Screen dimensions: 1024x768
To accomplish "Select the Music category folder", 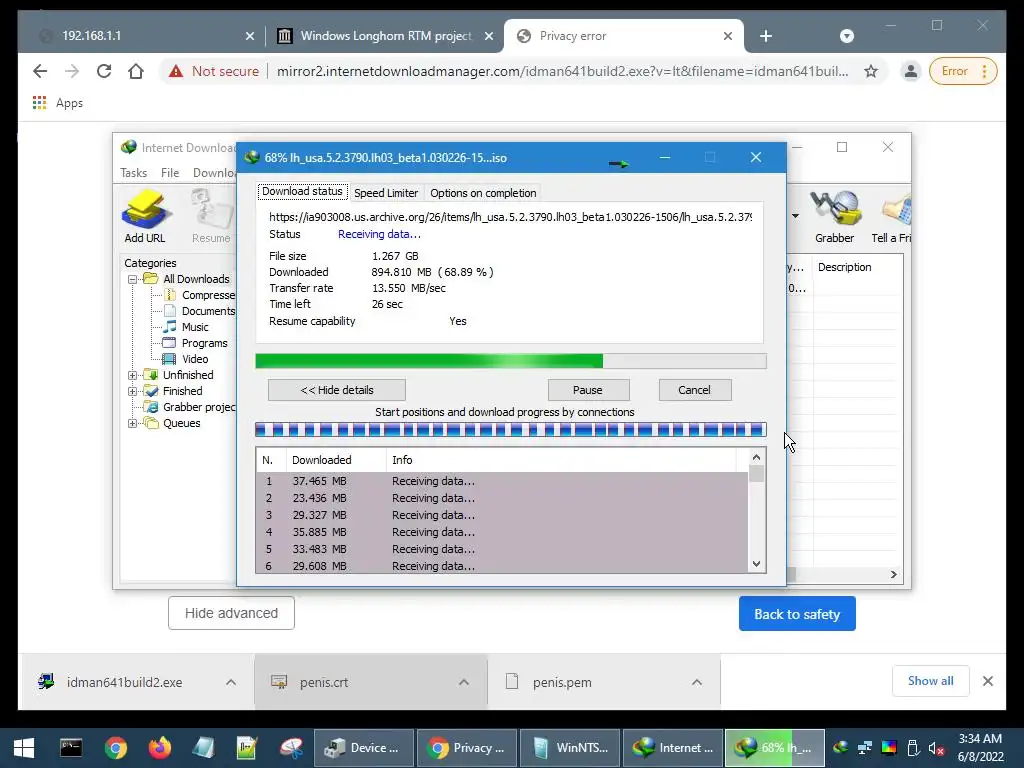I will [x=195, y=327].
